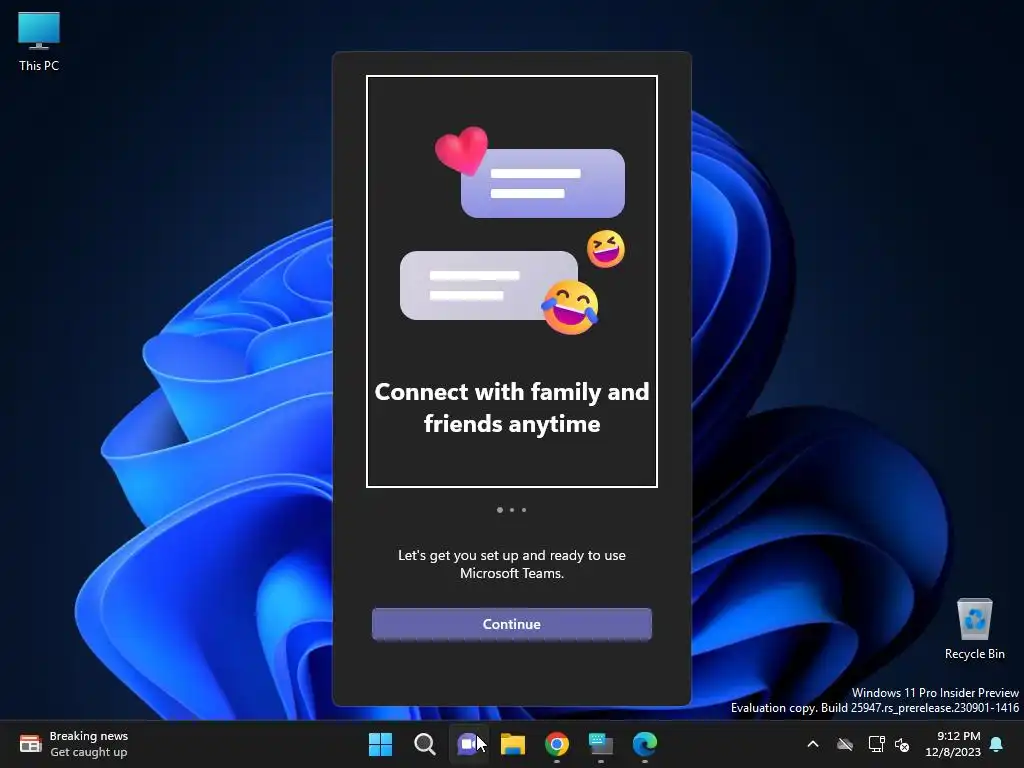Open the network status tray icon
The height and width of the screenshot is (768, 1024).
point(876,744)
